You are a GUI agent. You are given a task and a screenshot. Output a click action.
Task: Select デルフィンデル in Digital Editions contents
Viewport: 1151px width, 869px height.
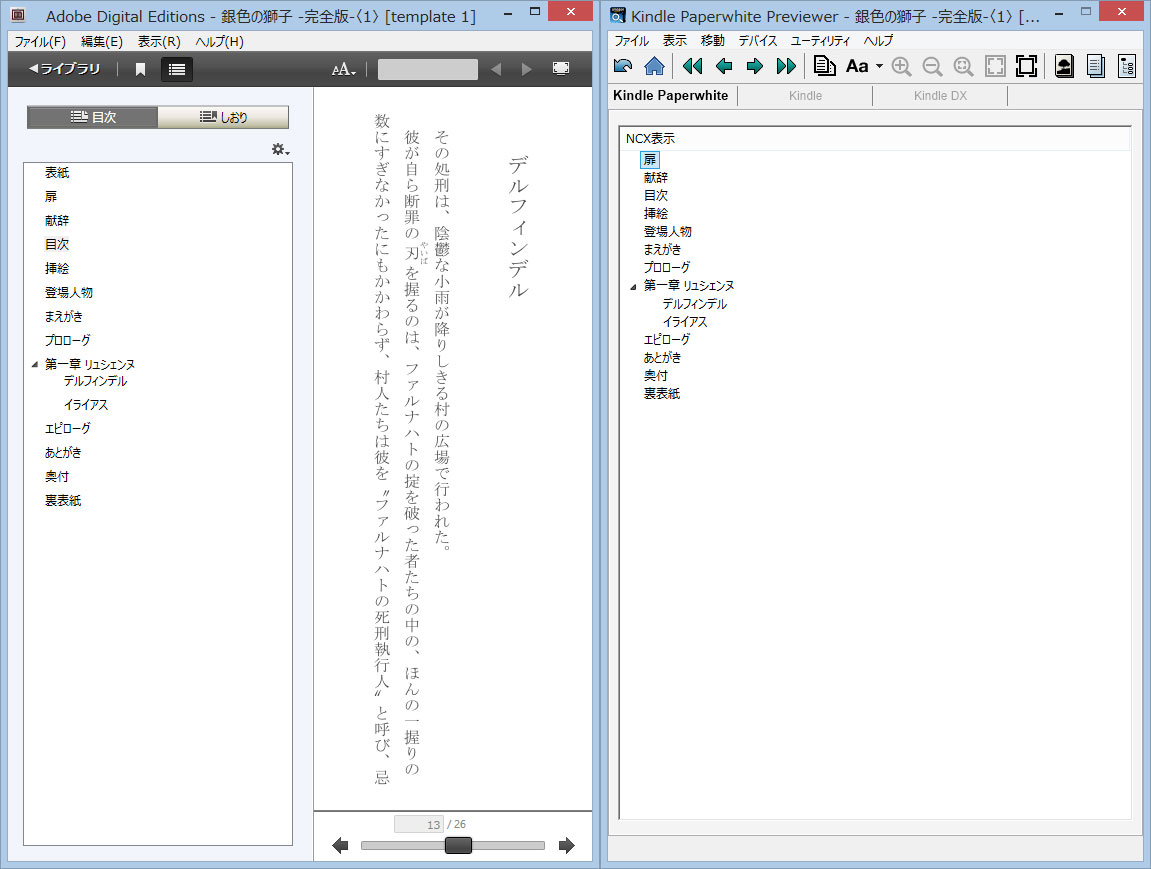pos(95,381)
